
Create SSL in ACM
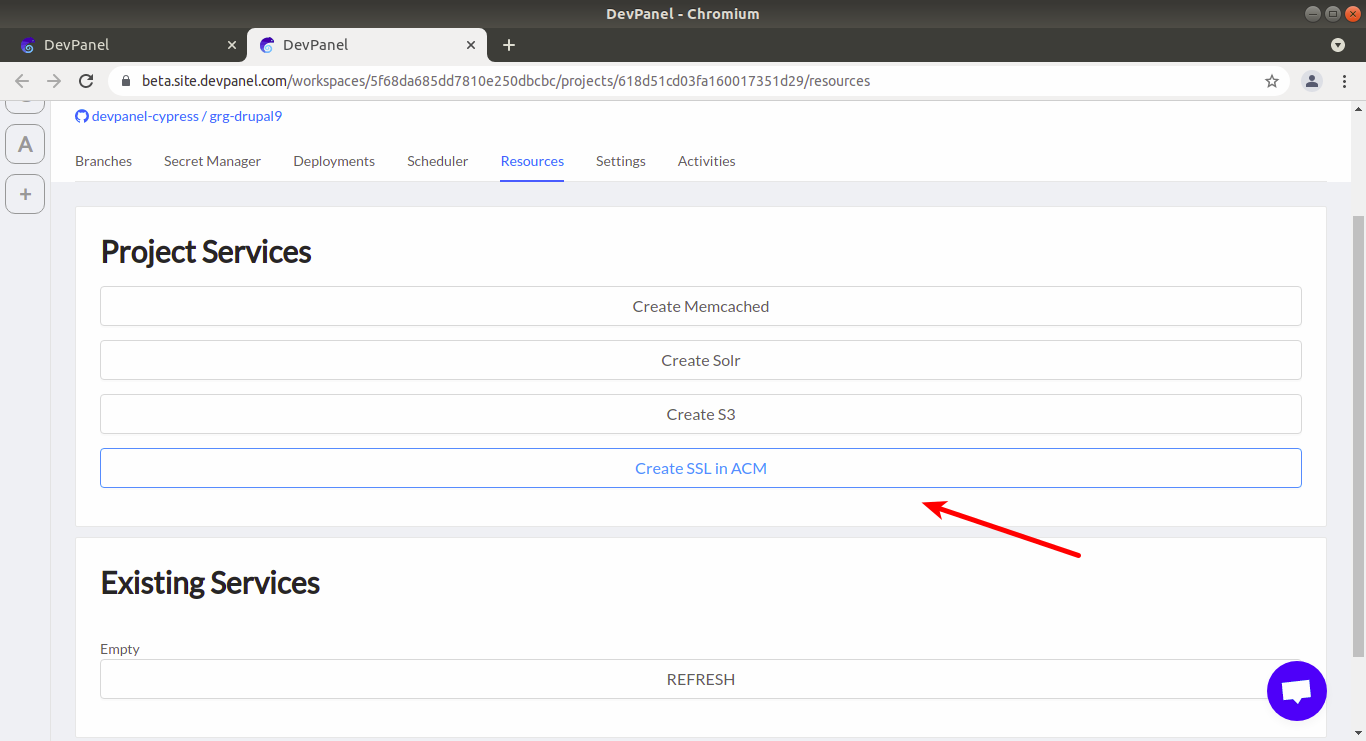click(x=700, y=467)
